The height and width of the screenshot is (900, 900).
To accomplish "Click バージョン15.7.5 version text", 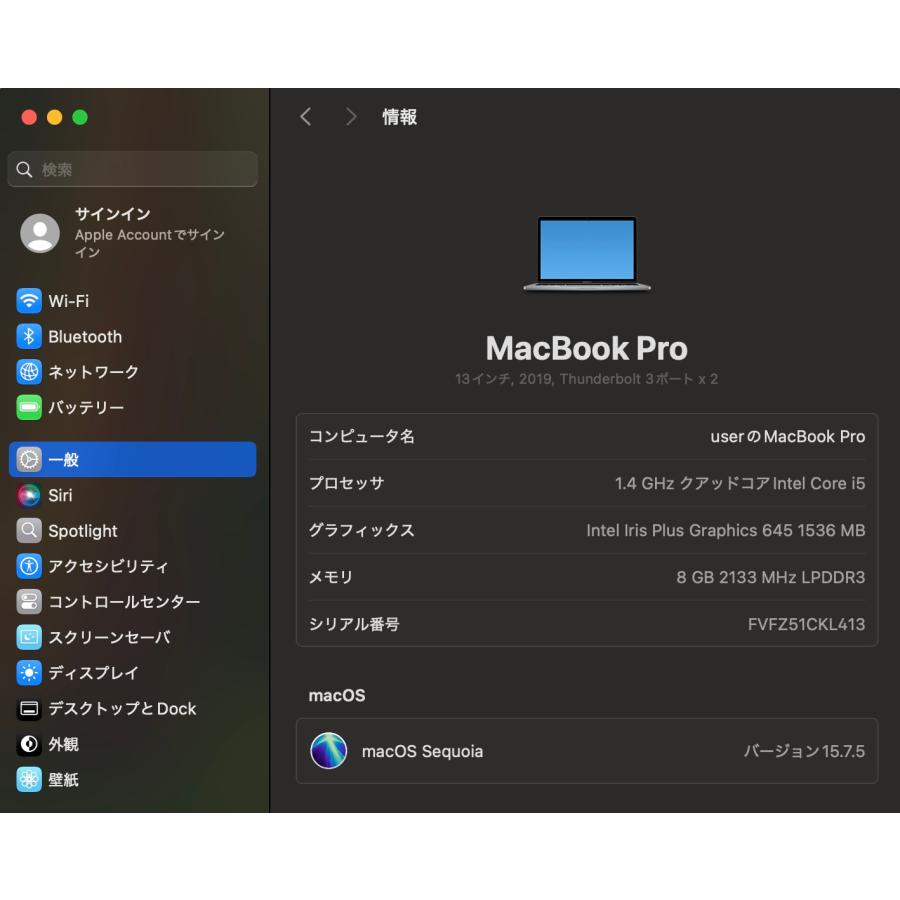I will click(804, 751).
